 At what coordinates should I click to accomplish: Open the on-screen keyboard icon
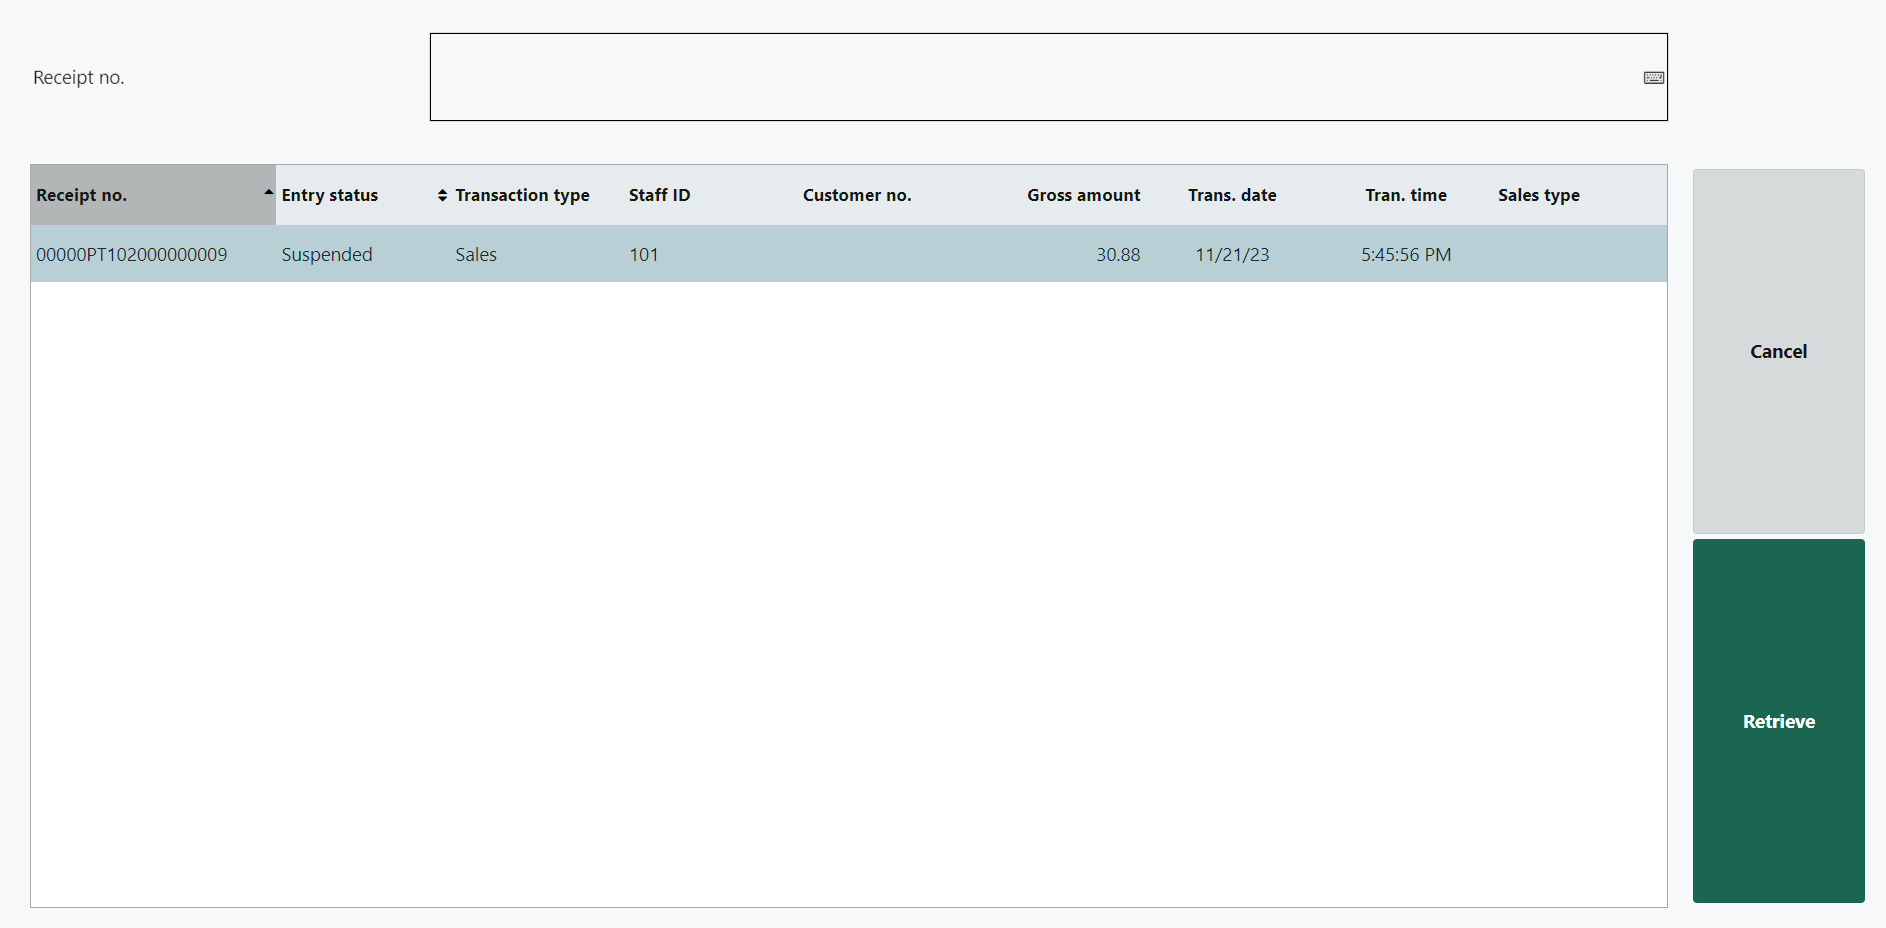point(1653,78)
